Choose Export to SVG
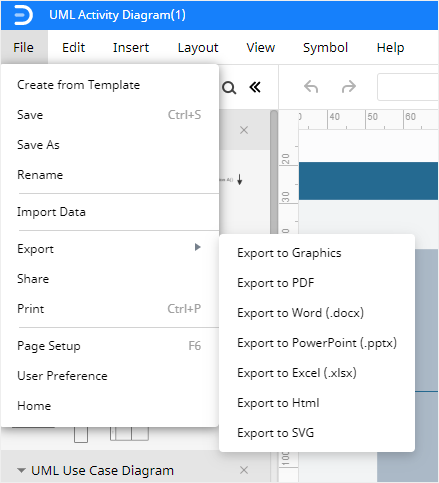 click(x=317, y=433)
